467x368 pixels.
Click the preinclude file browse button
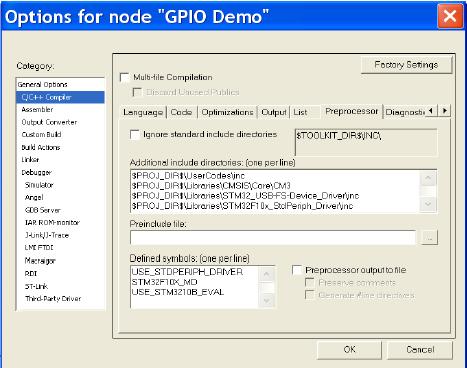pyautogui.click(x=430, y=238)
